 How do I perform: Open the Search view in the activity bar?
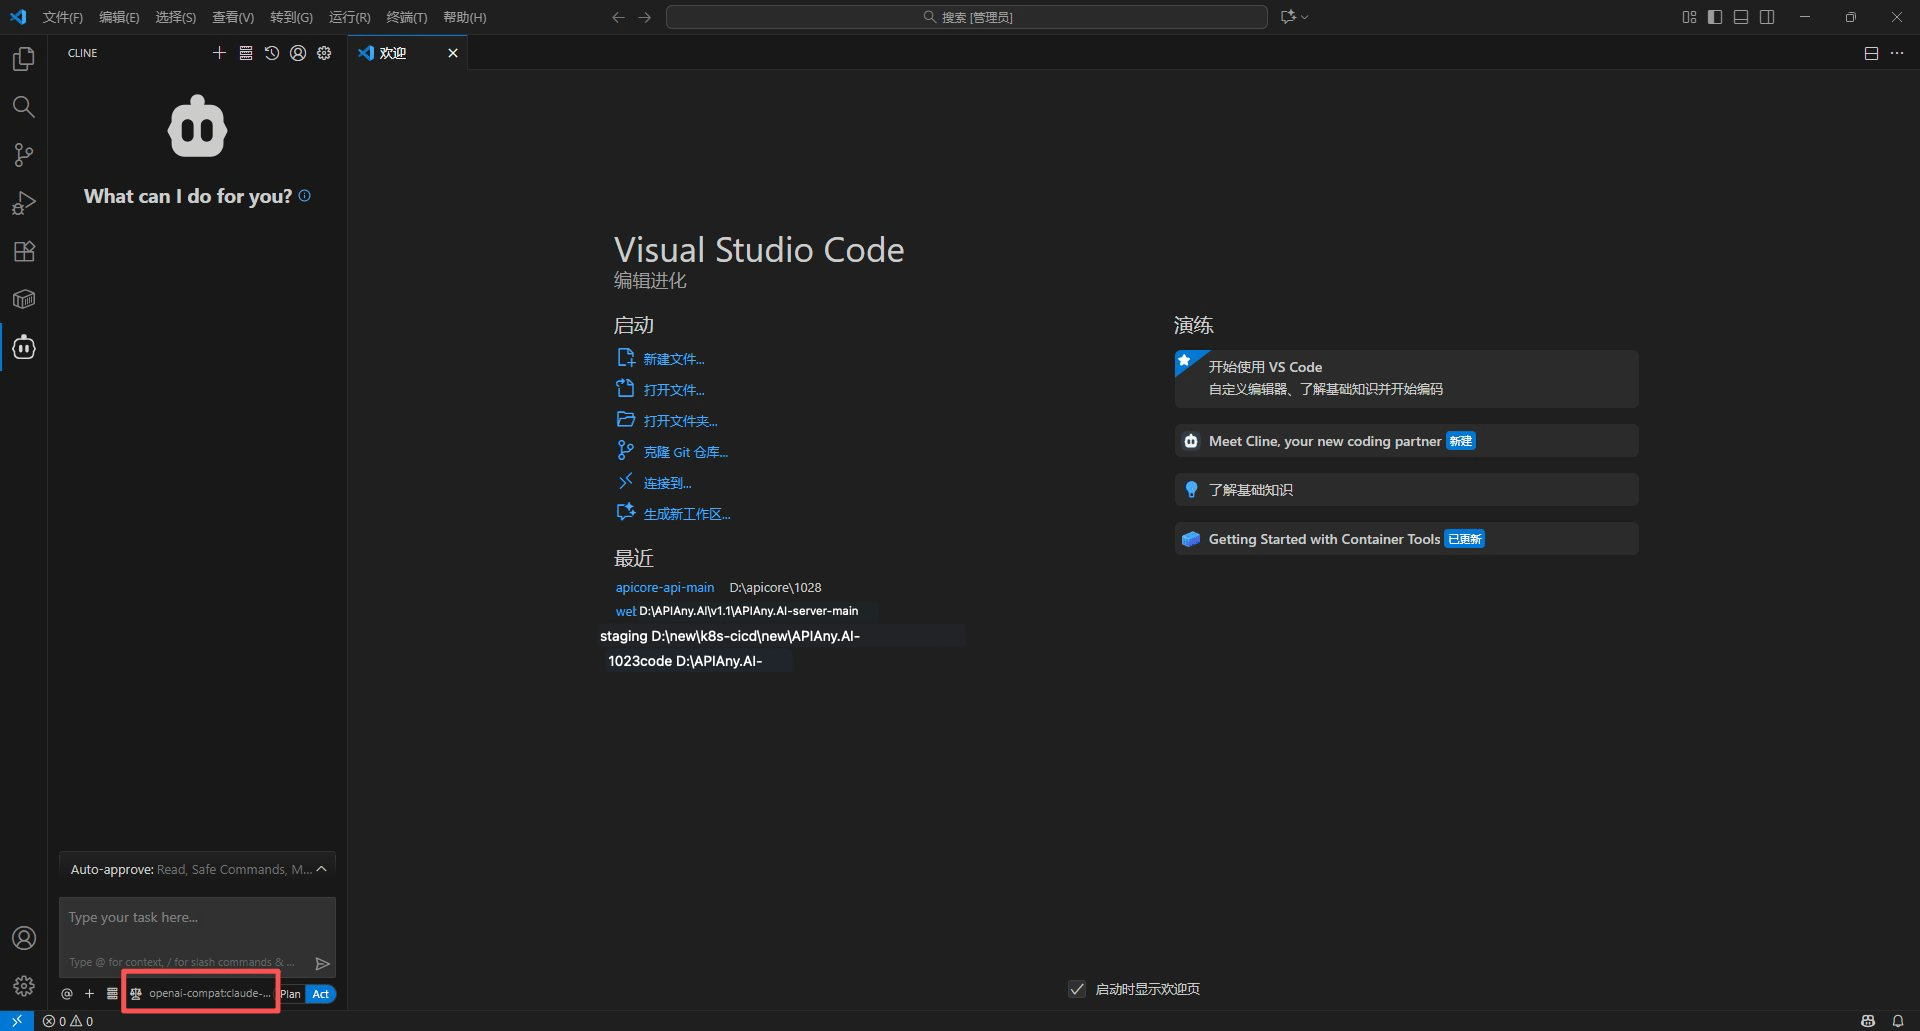click(24, 107)
